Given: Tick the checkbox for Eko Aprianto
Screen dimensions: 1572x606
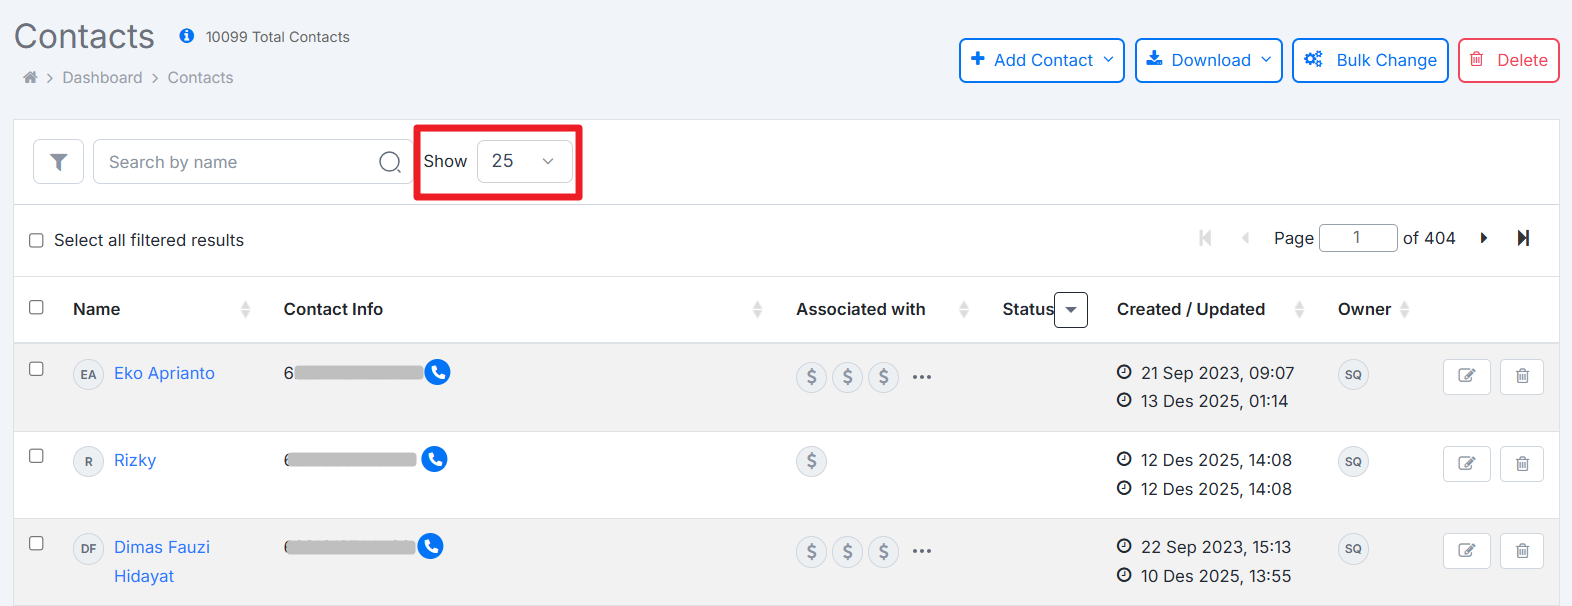Looking at the screenshot, I should (x=37, y=369).
